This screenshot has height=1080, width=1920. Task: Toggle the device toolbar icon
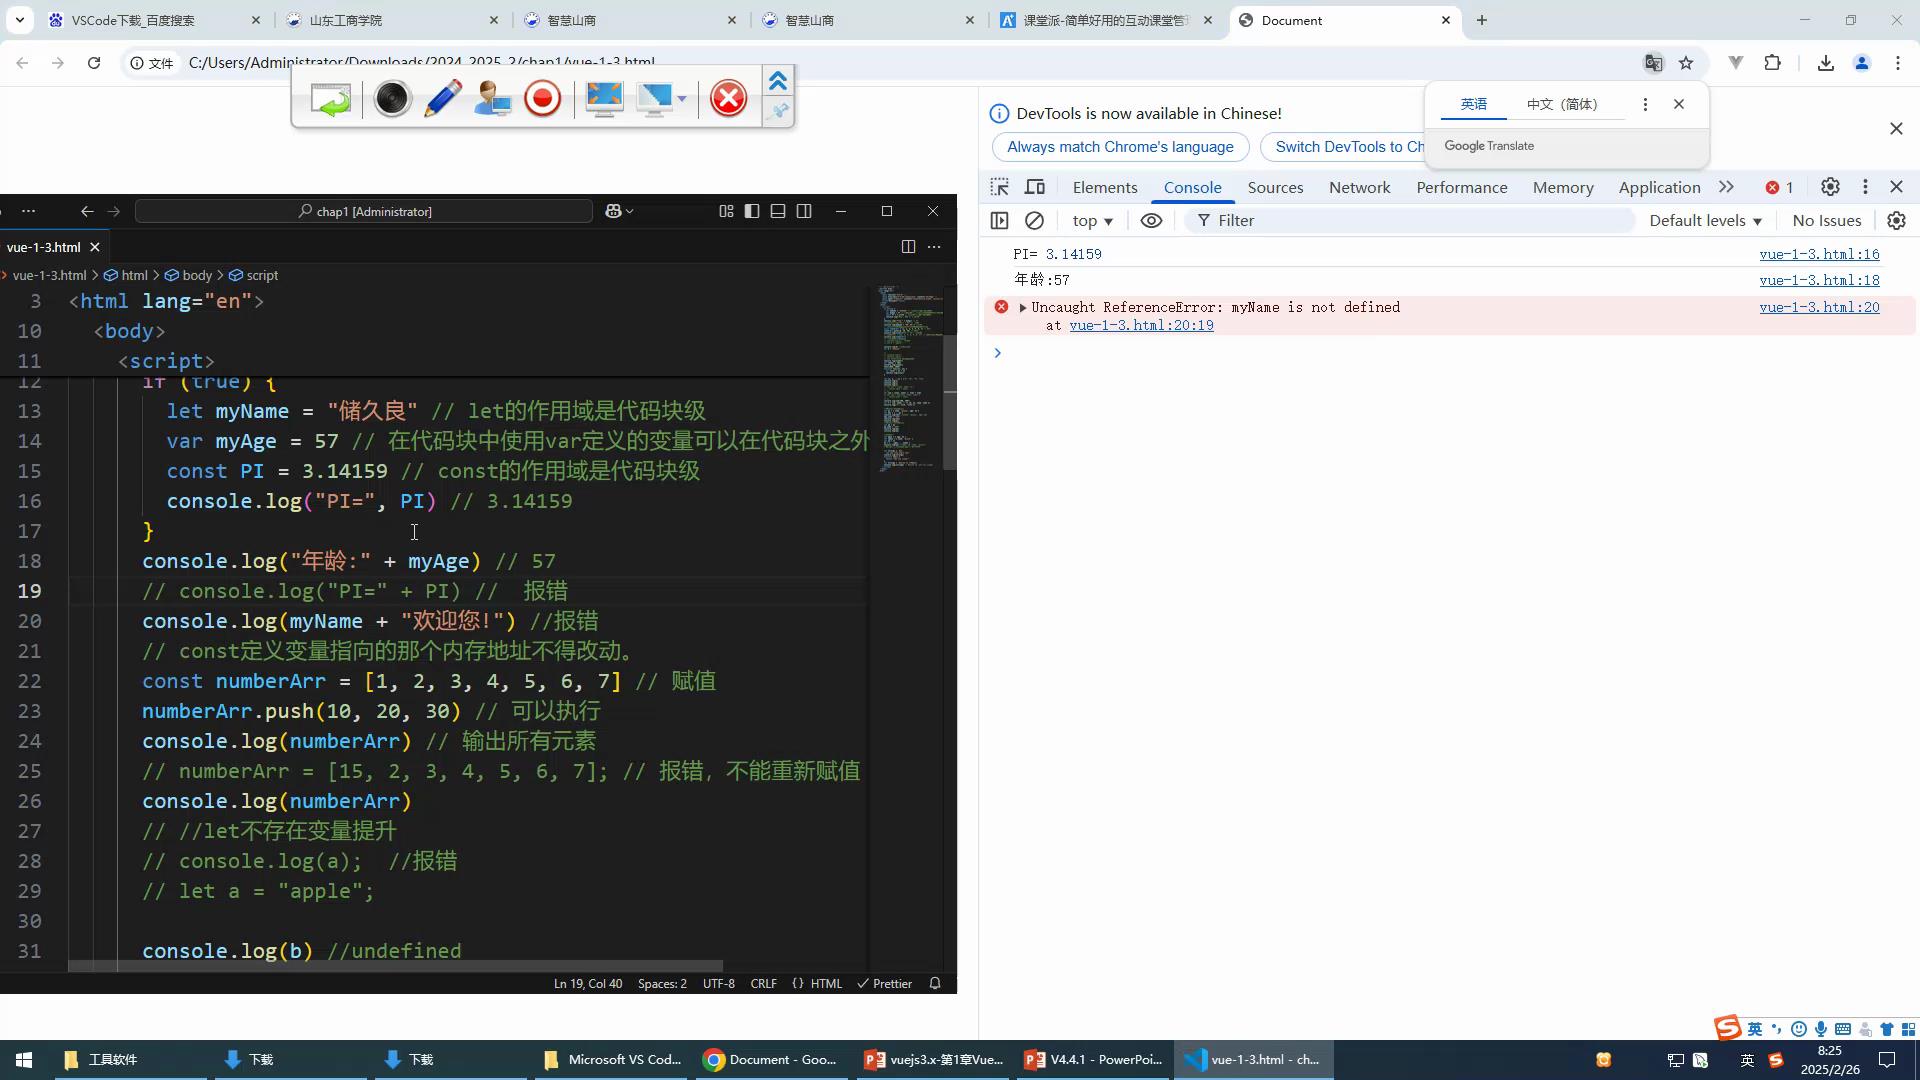coord(1035,187)
